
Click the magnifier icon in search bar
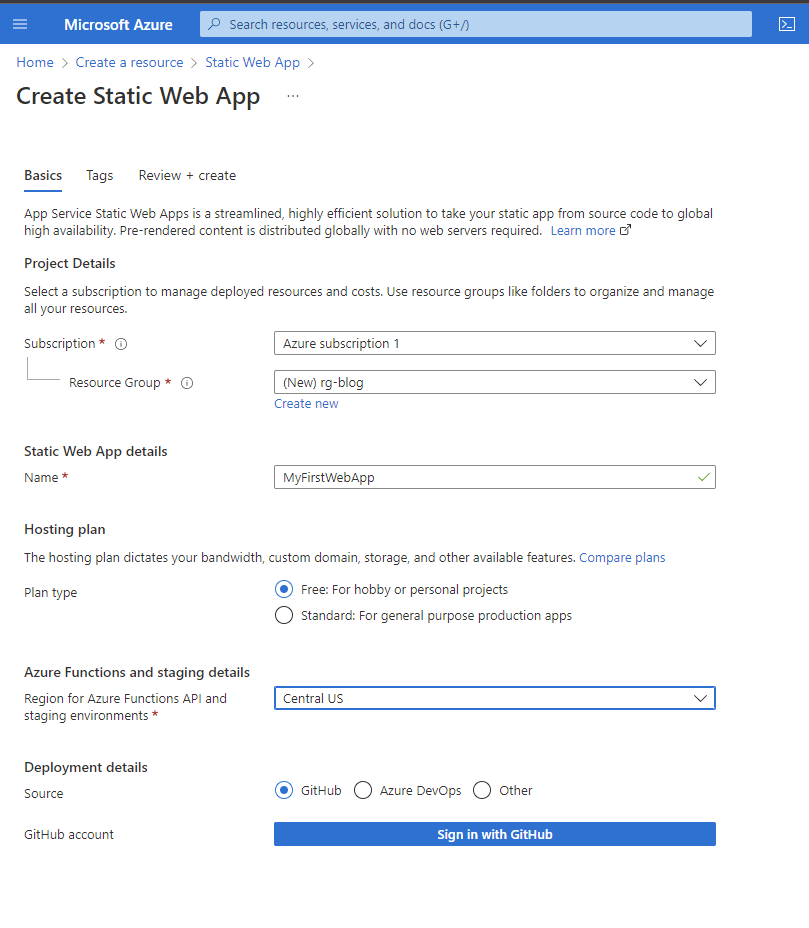(x=214, y=24)
